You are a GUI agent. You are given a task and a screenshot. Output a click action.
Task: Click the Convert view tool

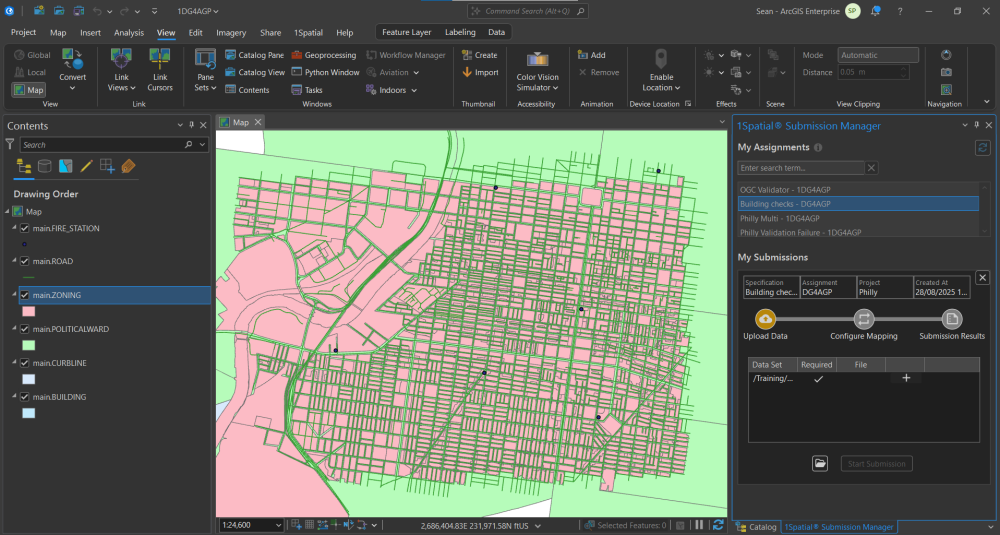click(x=73, y=70)
